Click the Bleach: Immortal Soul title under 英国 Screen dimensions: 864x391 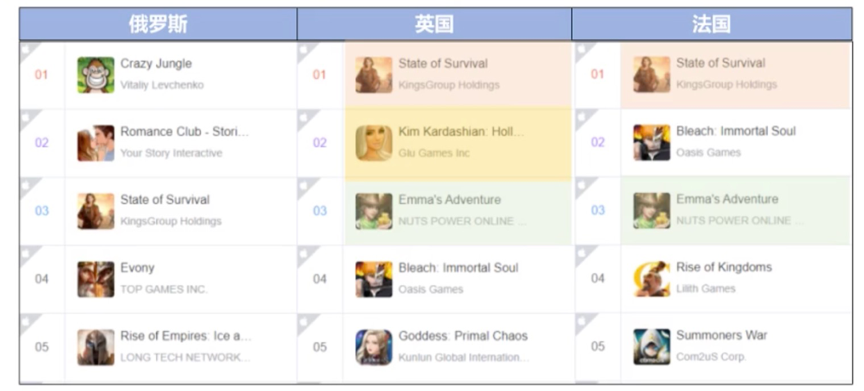click(x=458, y=268)
